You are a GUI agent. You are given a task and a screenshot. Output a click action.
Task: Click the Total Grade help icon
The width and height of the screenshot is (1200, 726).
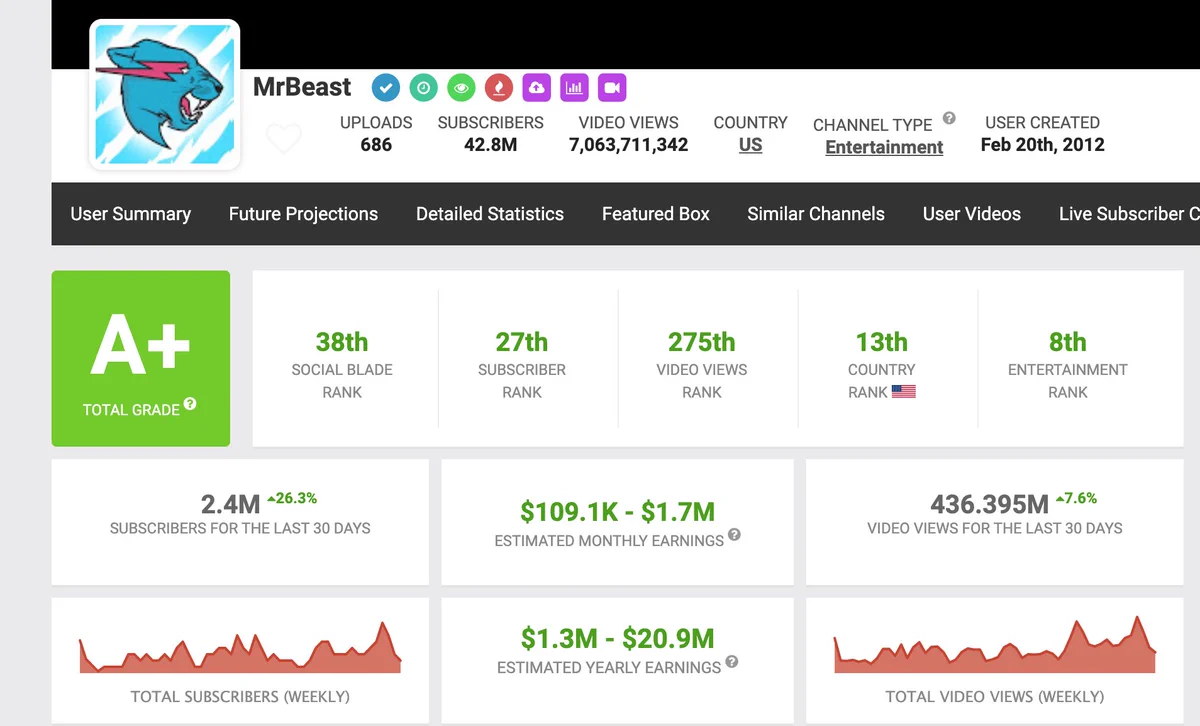coord(190,405)
